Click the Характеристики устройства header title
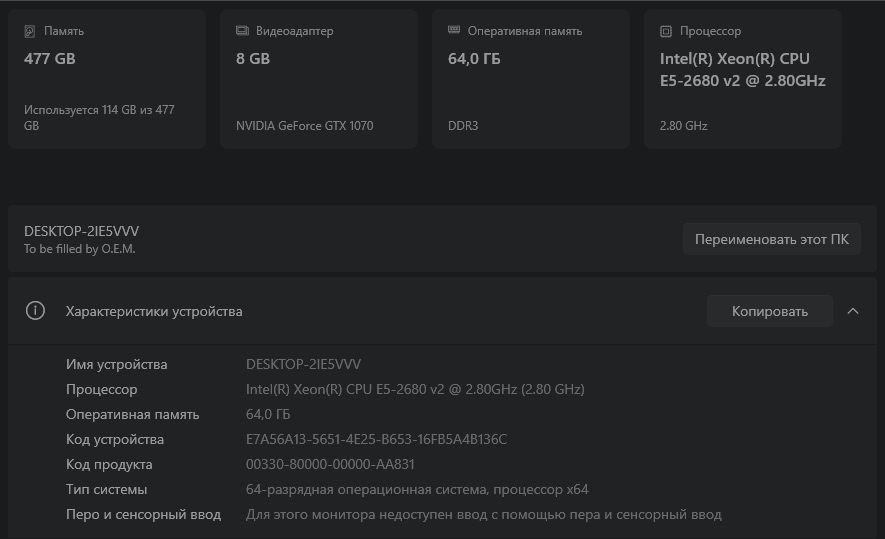This screenshot has width=885, height=539. [x=154, y=311]
